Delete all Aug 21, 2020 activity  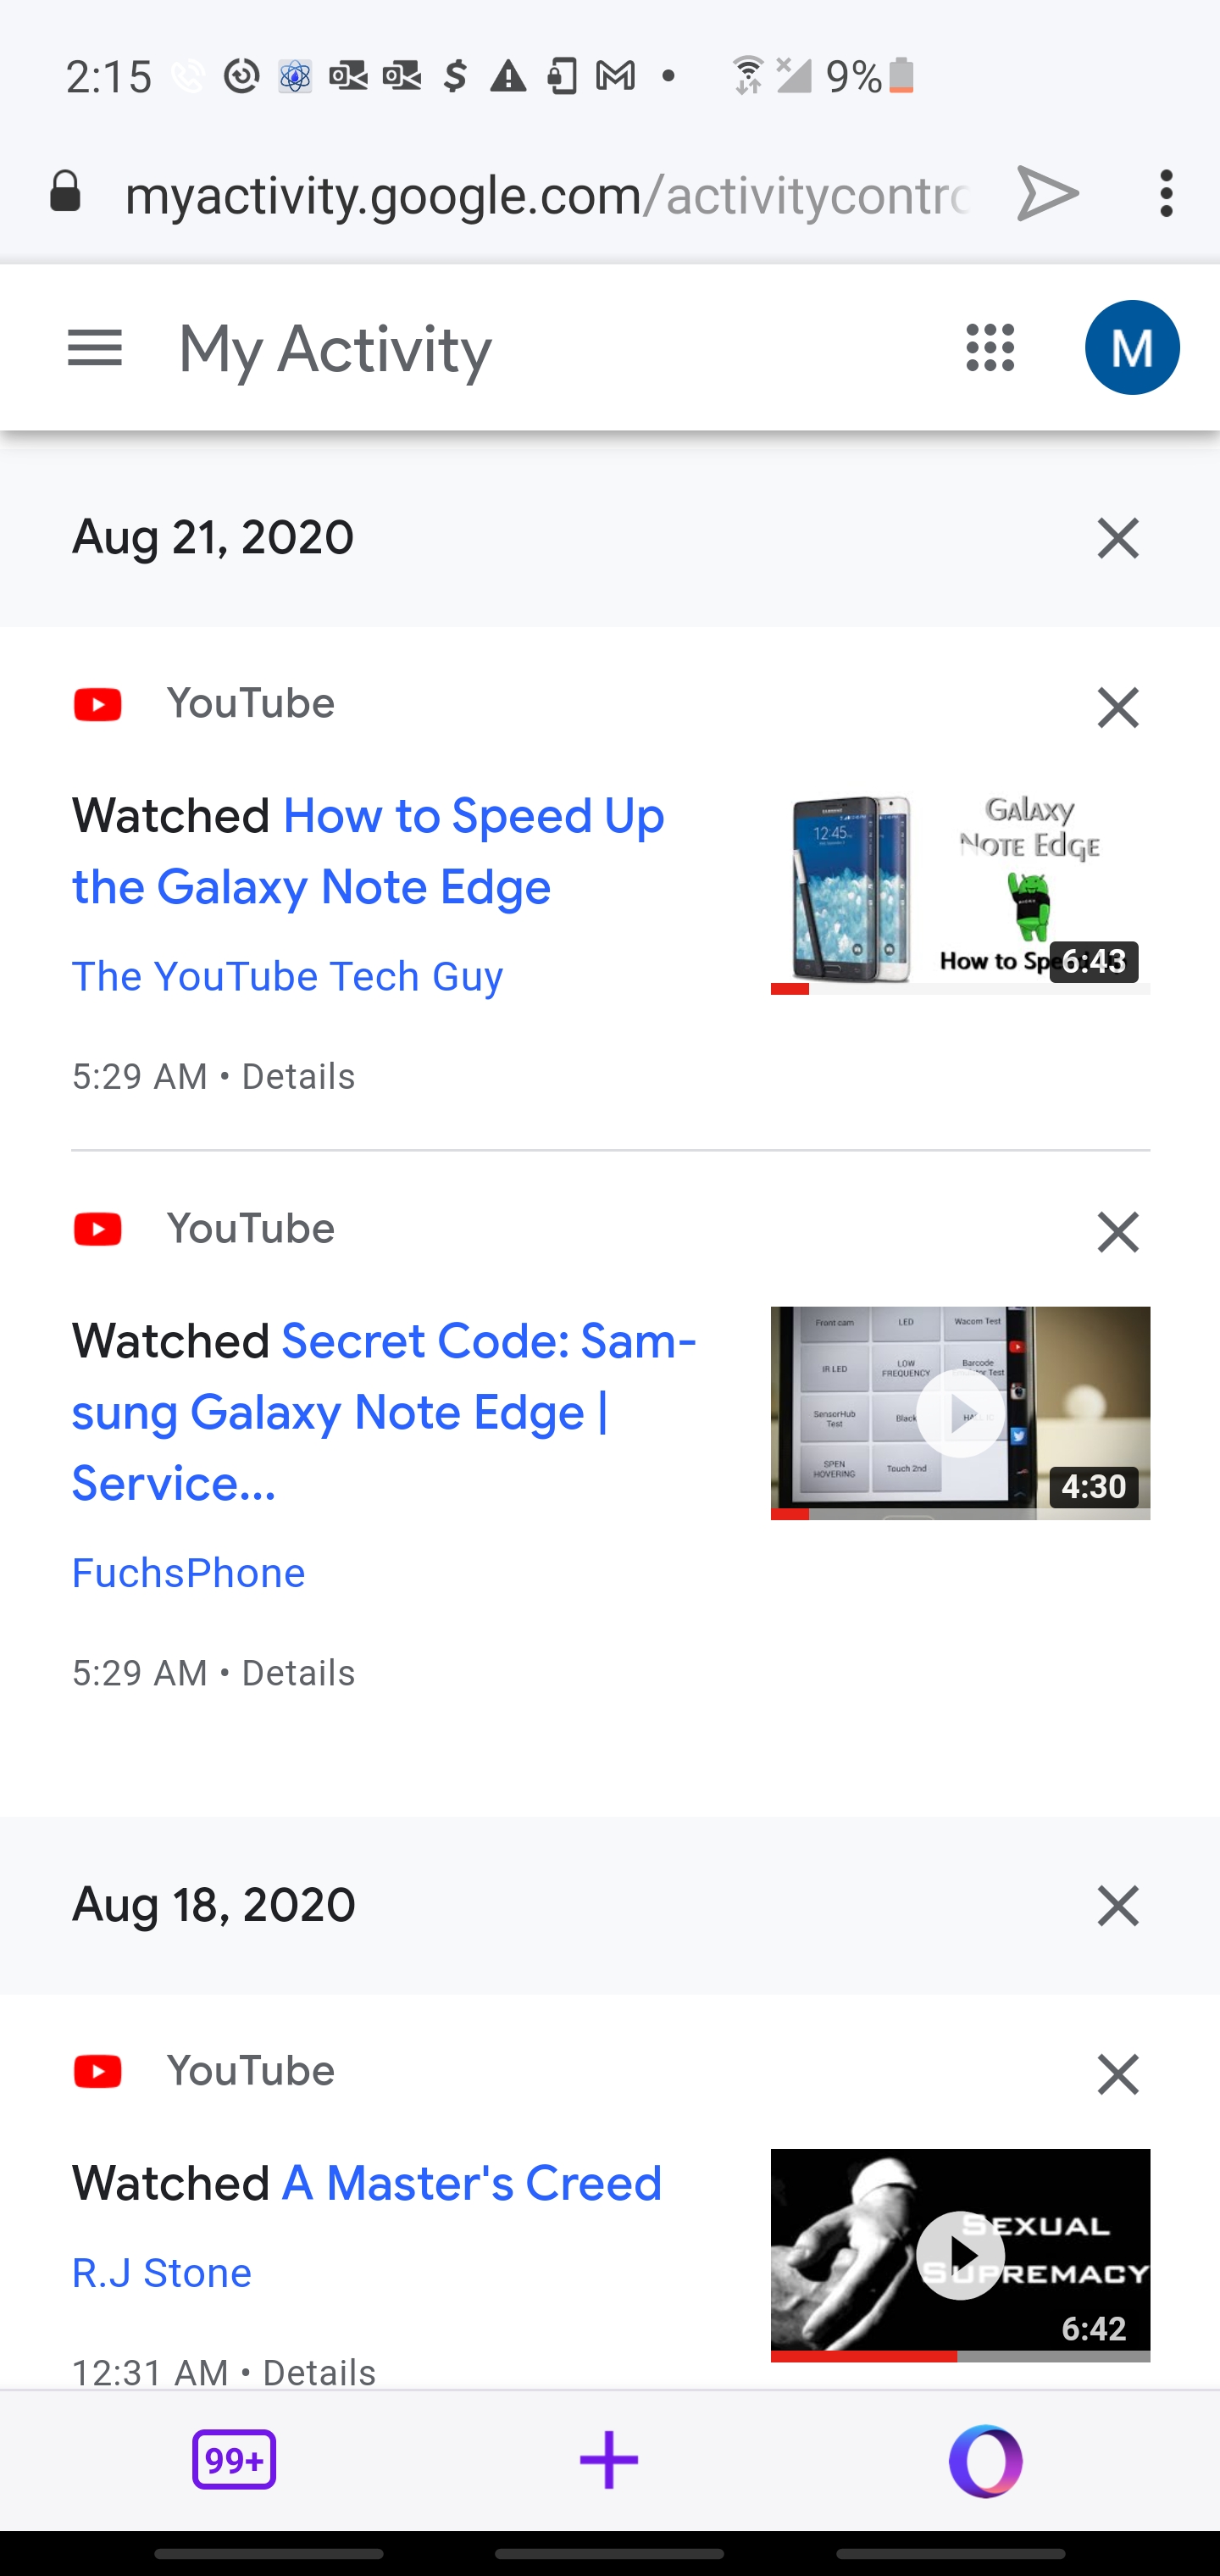[1117, 538]
